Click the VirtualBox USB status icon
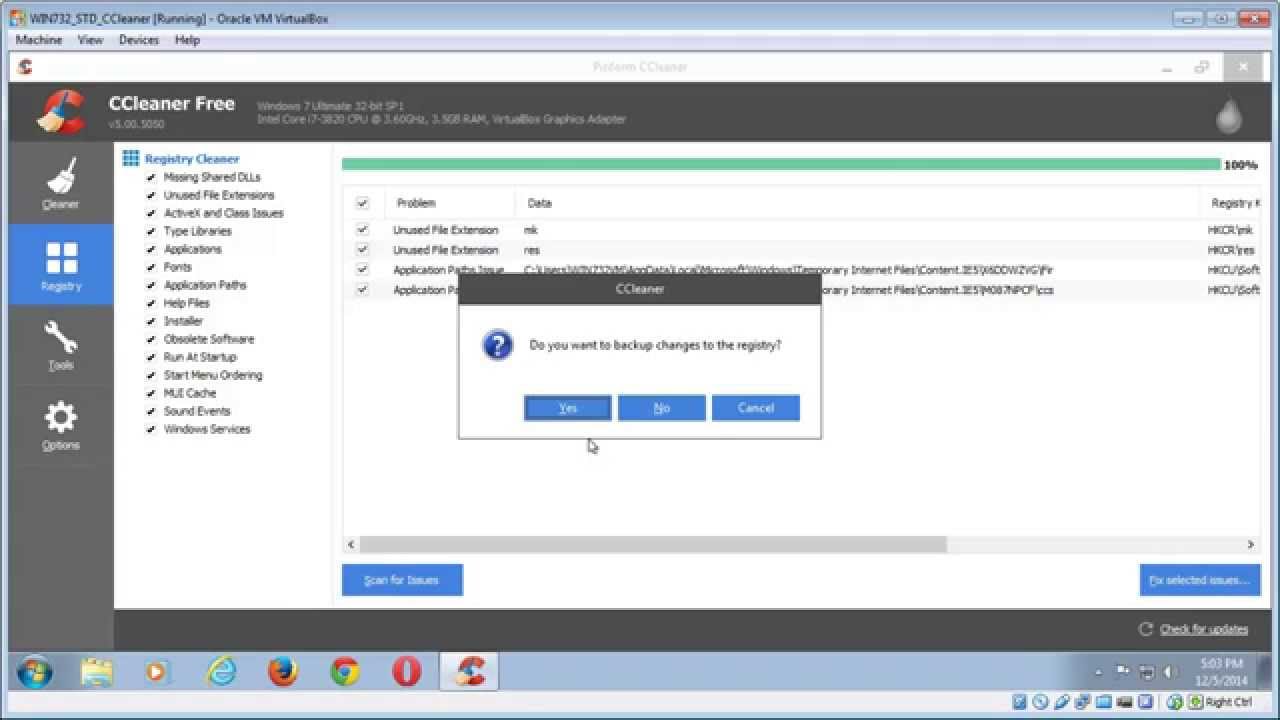 pyautogui.click(x=1062, y=702)
